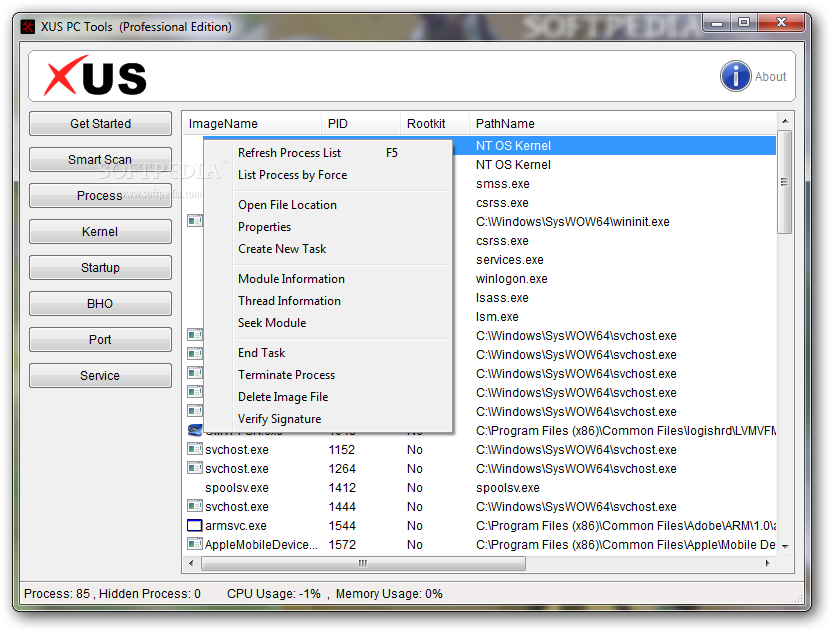The image size is (832, 632).
Task: Choose Refresh Process List
Action: click(328, 153)
